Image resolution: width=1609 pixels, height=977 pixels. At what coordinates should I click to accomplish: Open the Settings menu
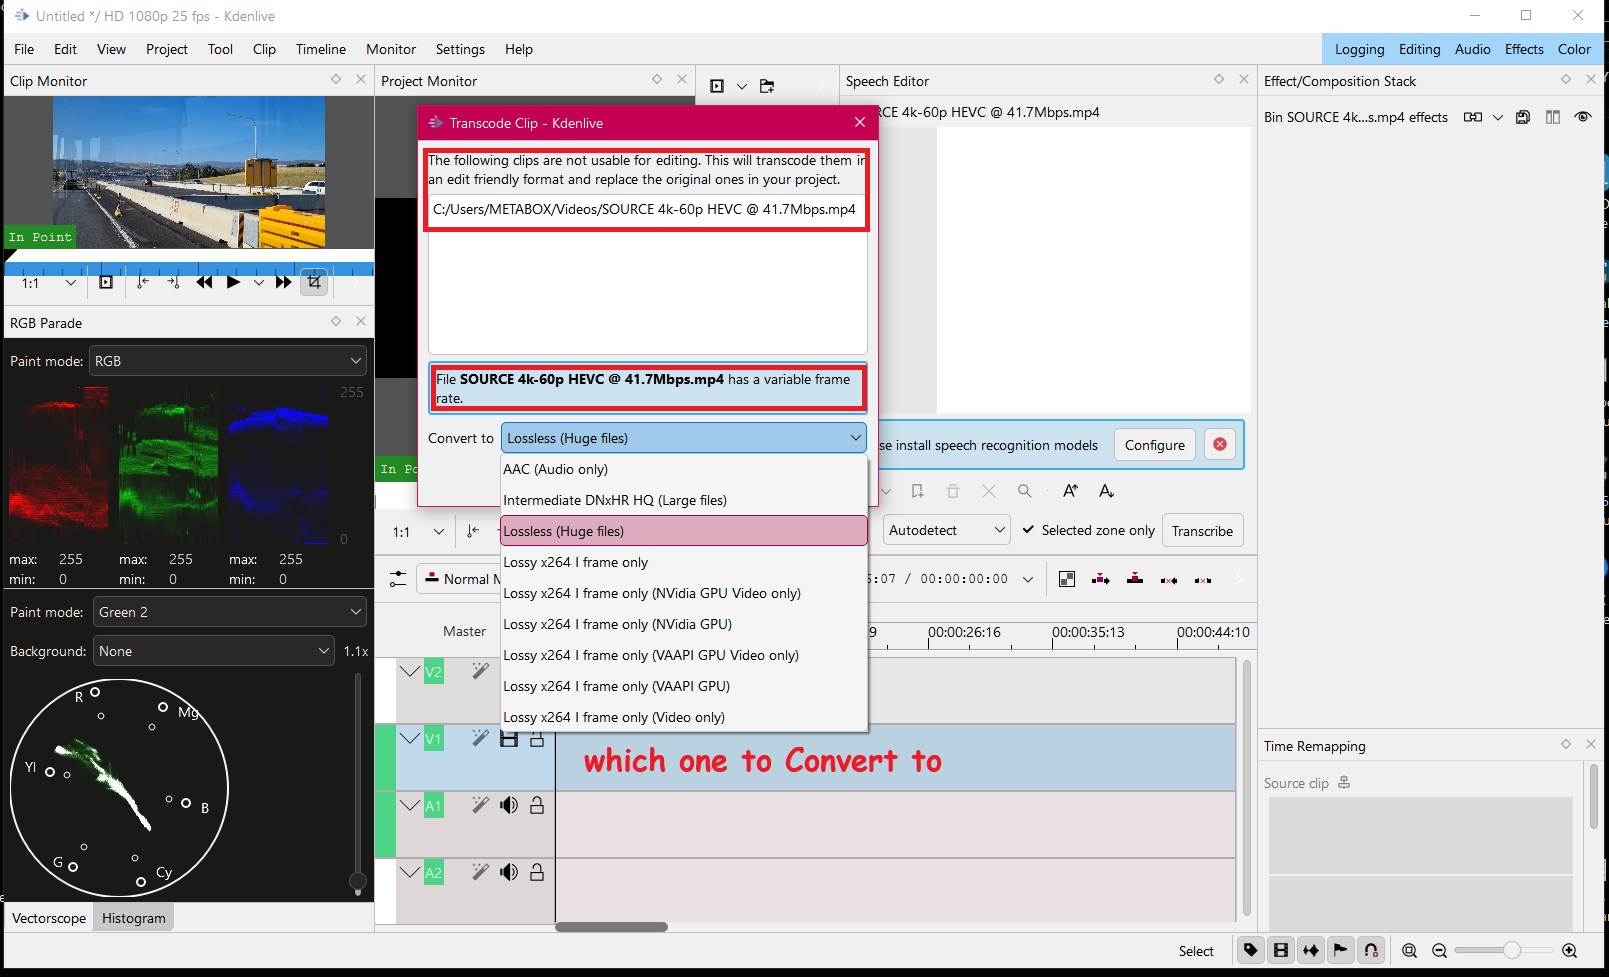tap(460, 49)
